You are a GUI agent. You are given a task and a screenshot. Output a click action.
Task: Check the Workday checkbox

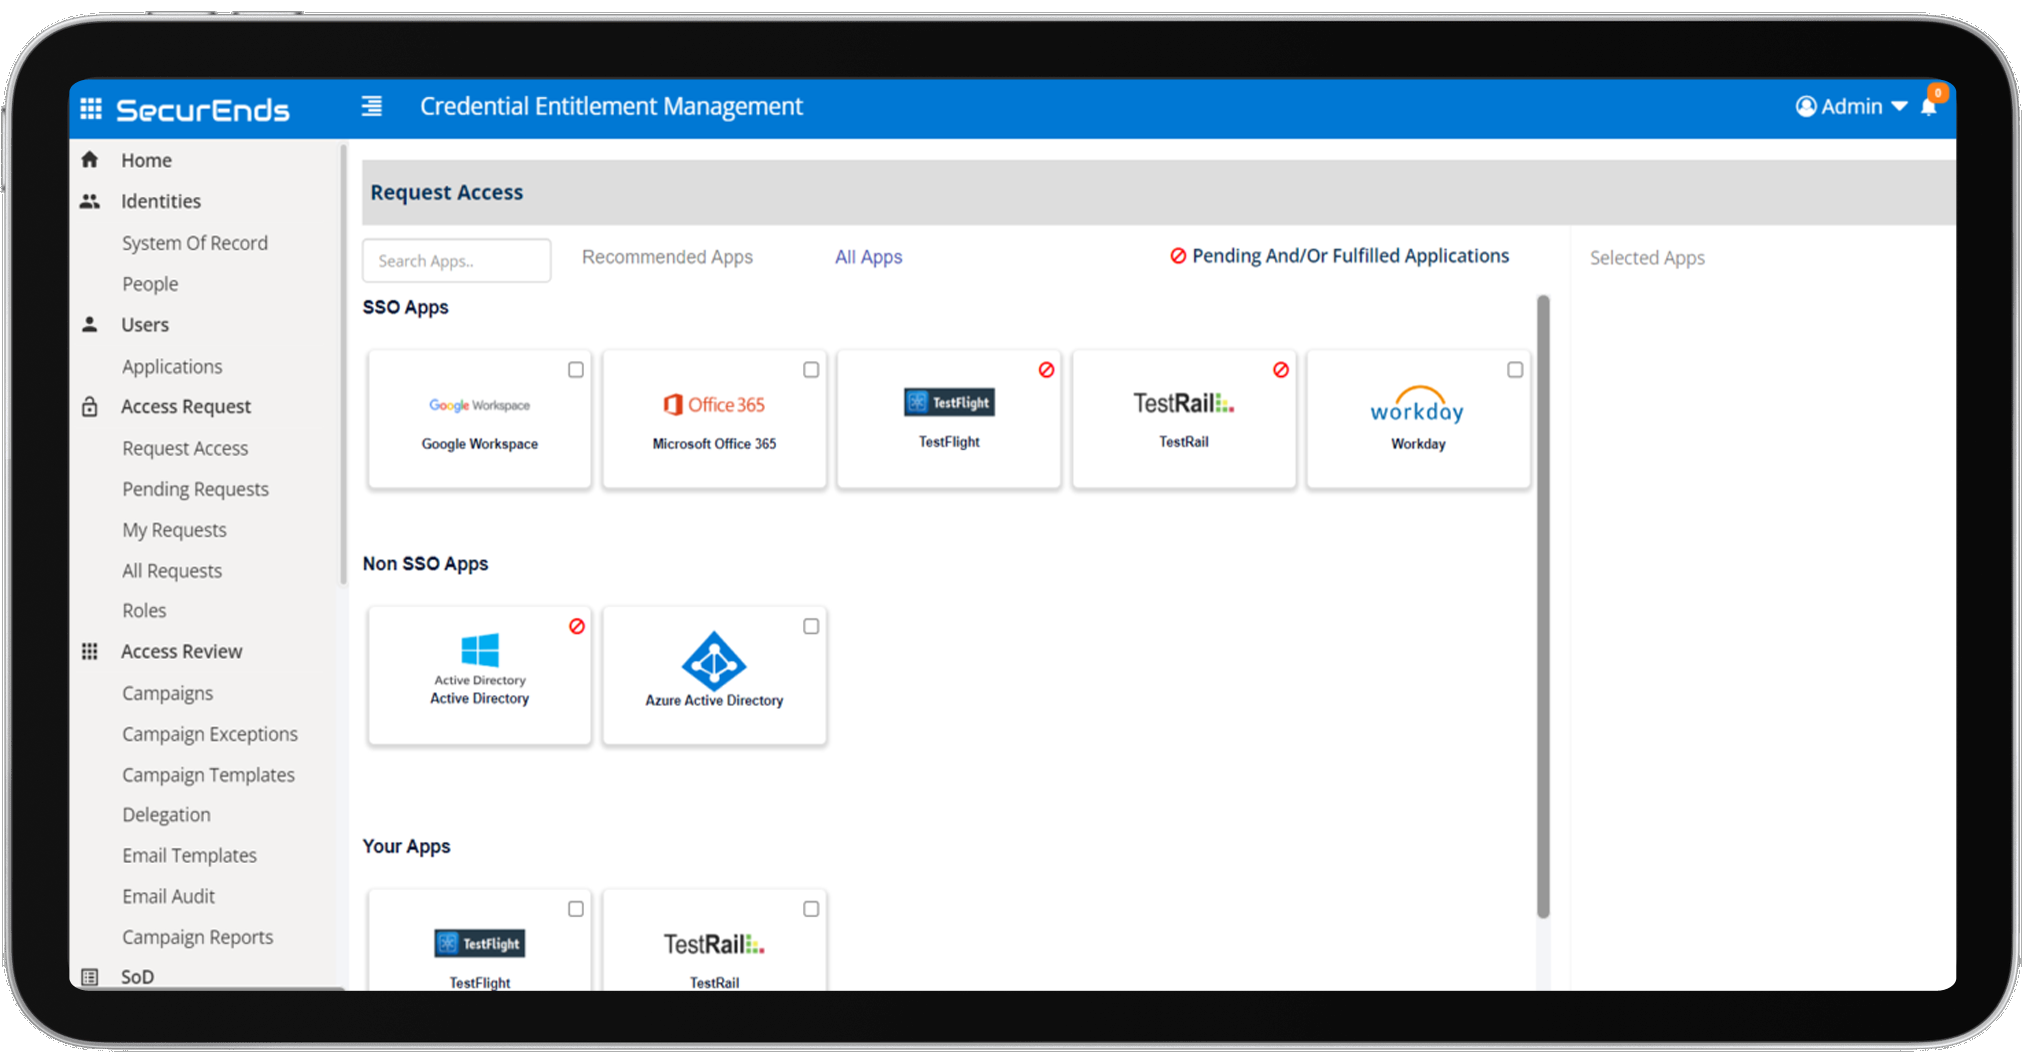(x=1515, y=370)
